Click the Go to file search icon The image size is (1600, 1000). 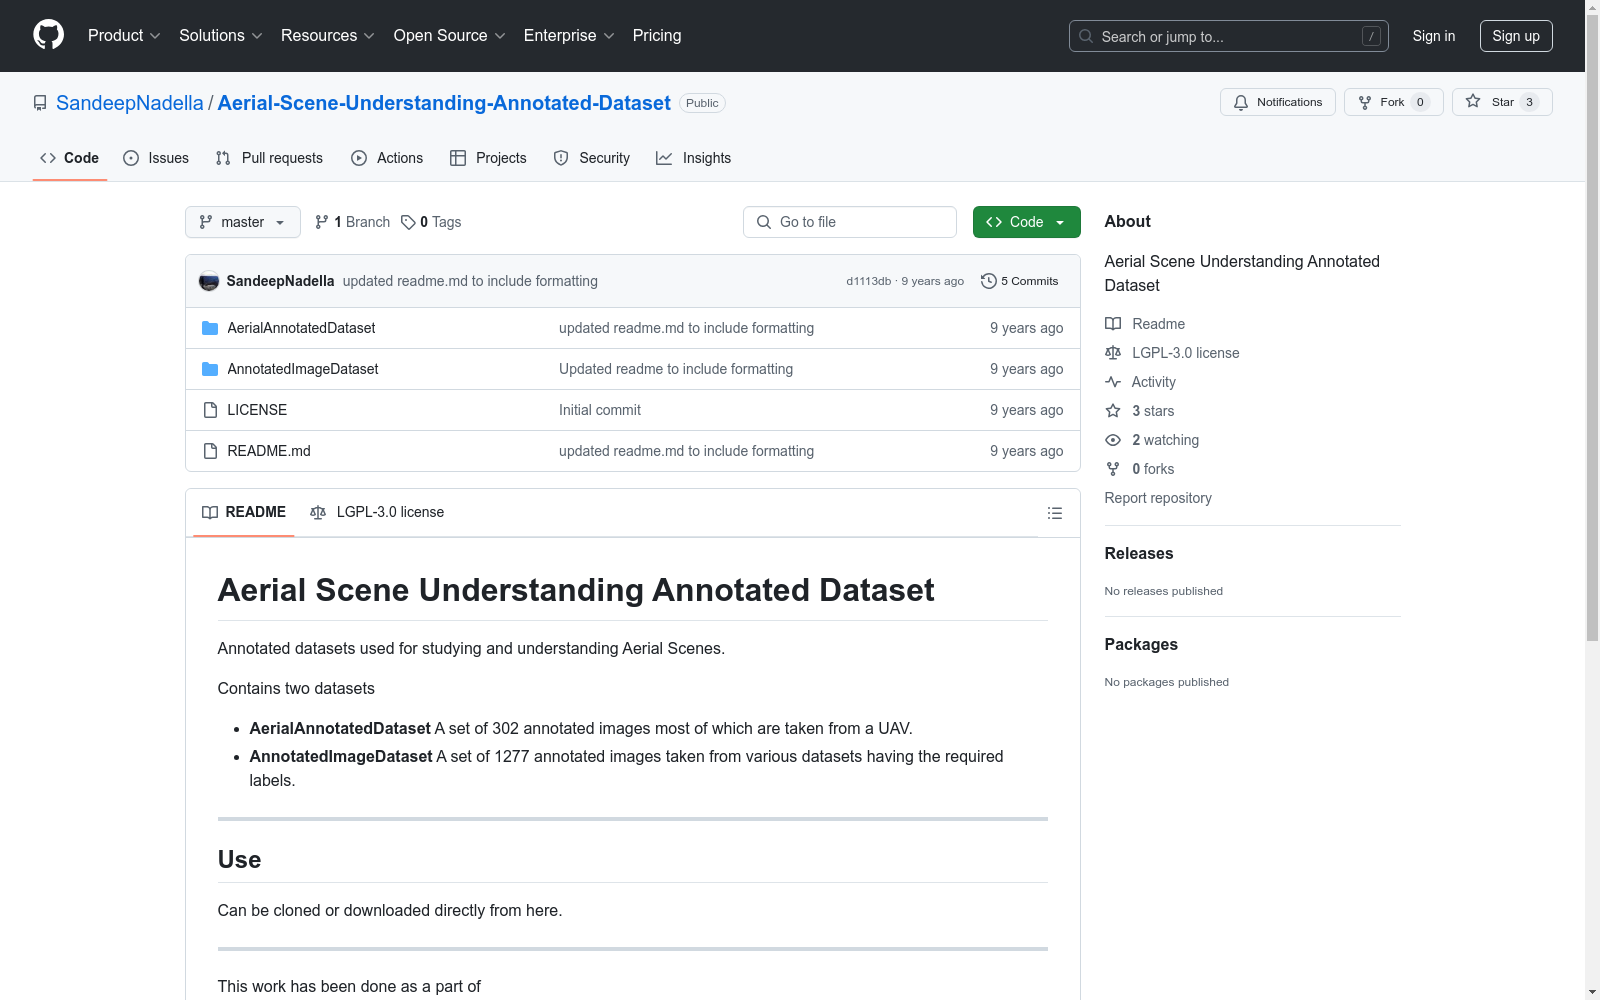pos(764,222)
